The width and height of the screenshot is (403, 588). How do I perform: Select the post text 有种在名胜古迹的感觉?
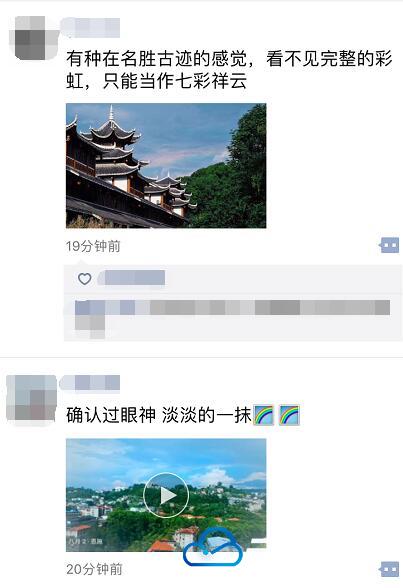[157, 59]
